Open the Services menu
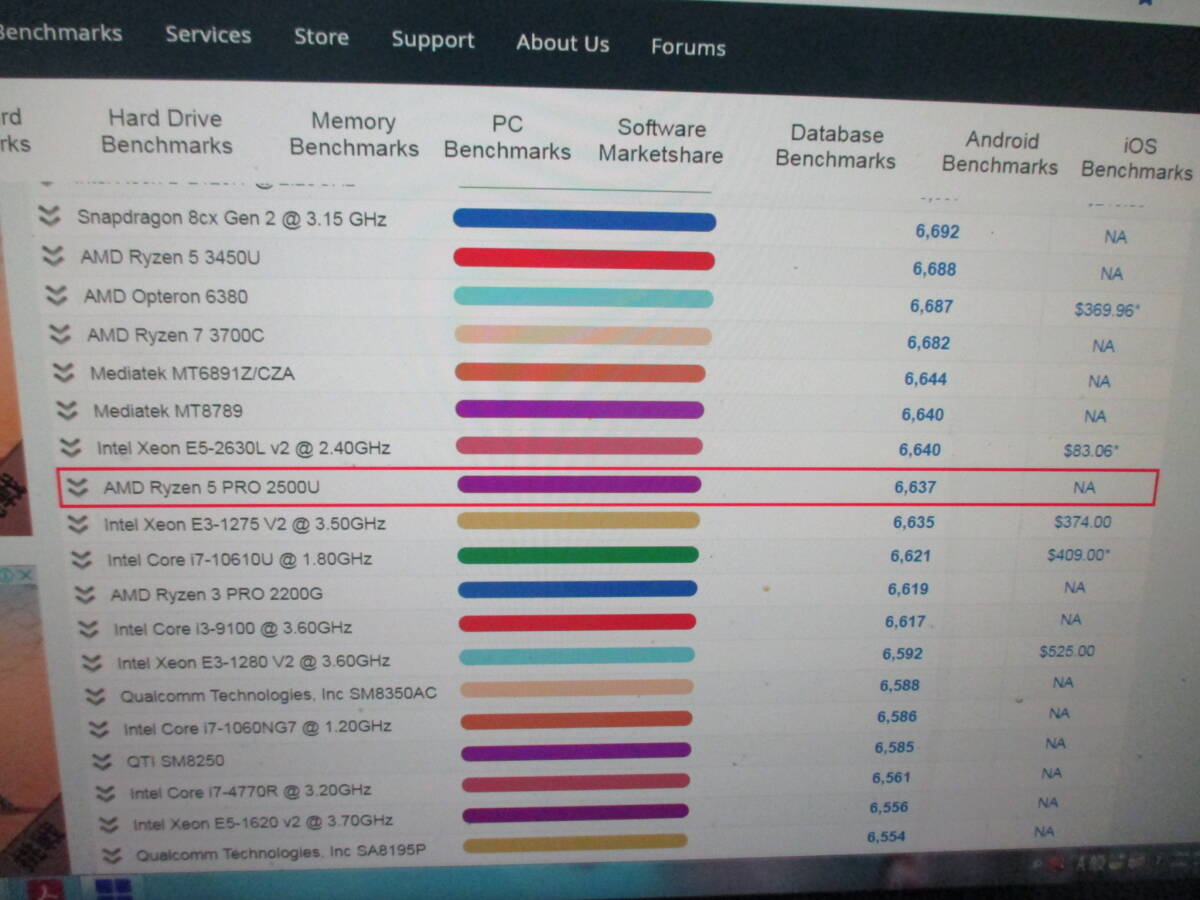 tap(208, 35)
